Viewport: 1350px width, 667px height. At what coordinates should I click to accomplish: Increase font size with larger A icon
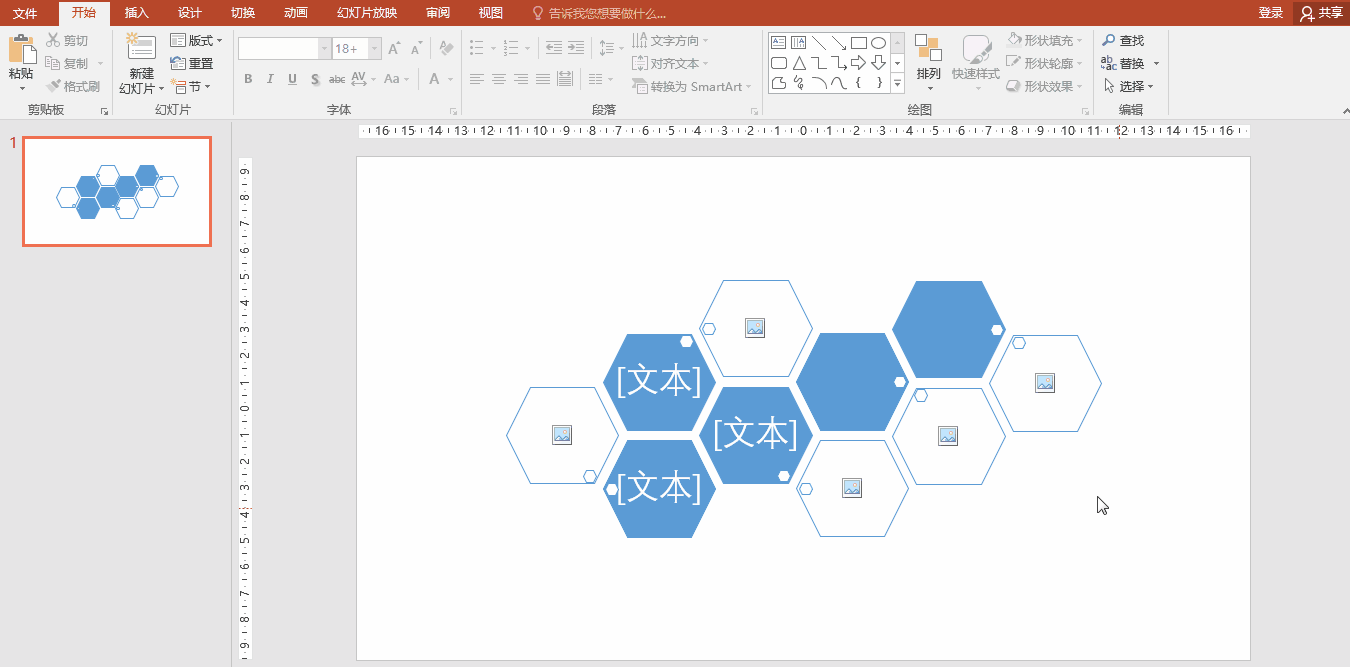[394, 49]
